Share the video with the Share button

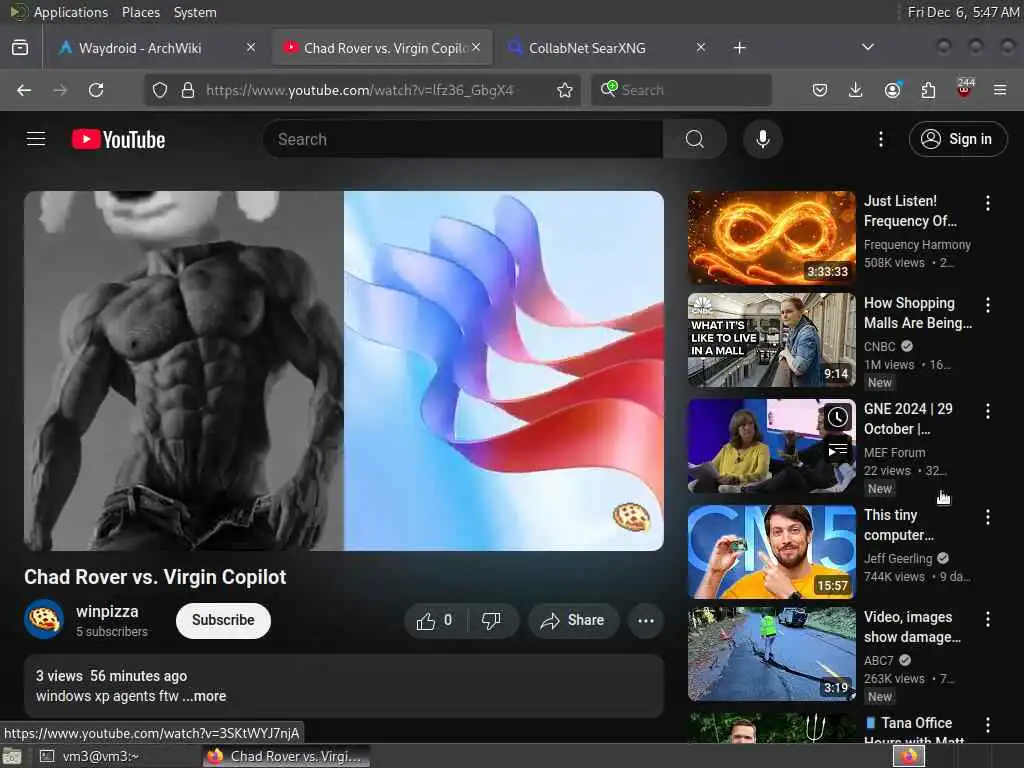point(573,620)
